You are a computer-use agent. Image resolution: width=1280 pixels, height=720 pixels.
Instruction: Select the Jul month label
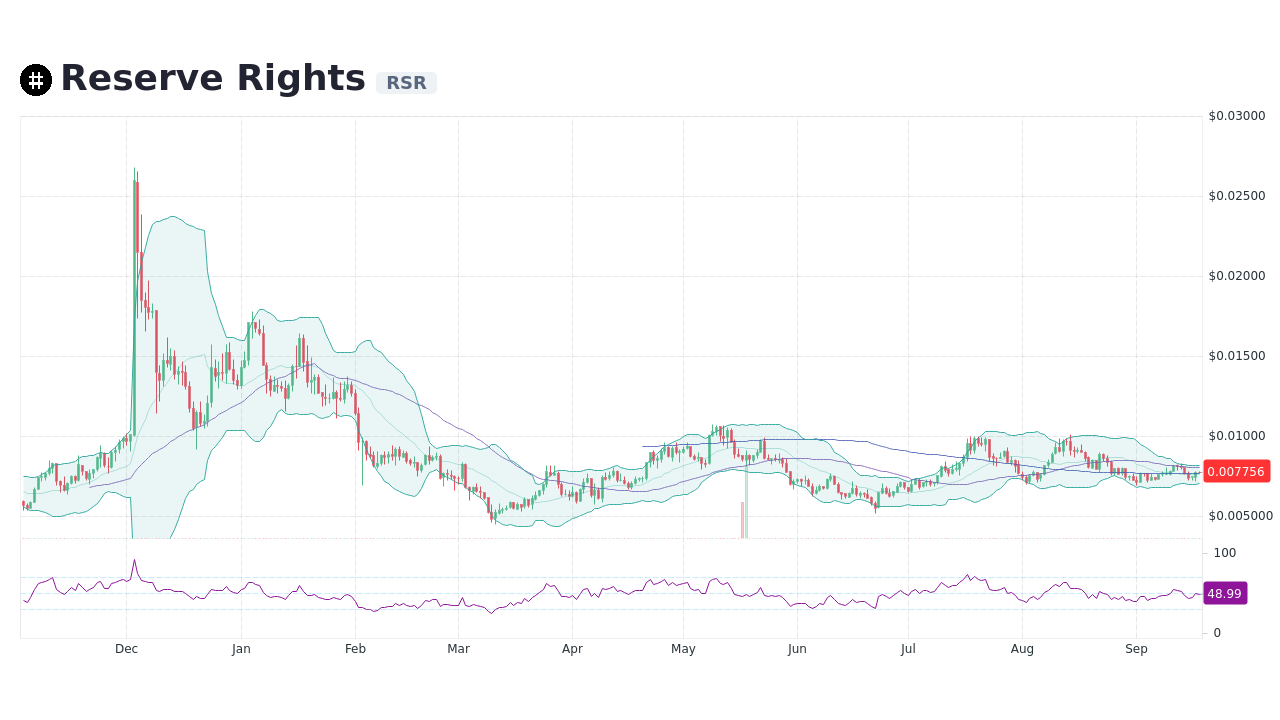(908, 648)
